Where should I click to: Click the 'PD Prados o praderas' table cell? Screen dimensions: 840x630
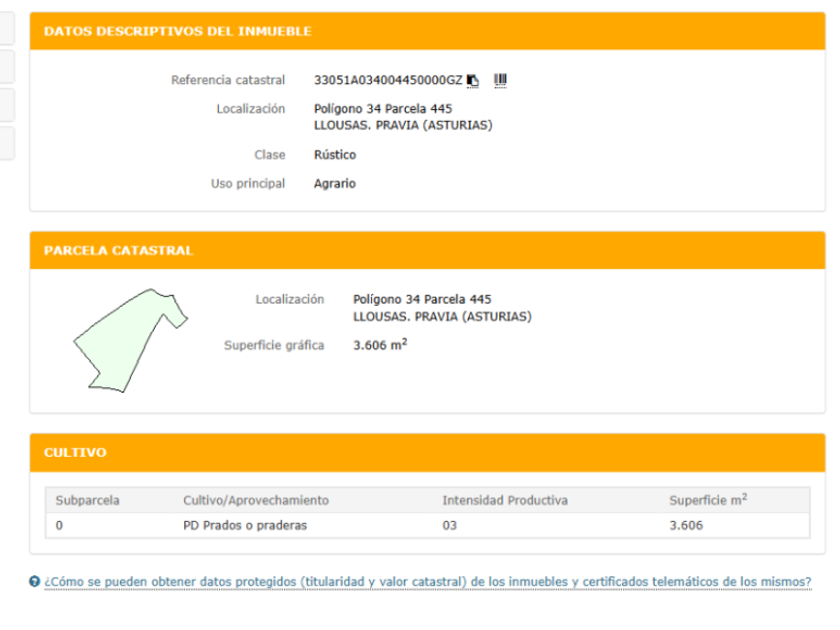[x=245, y=526]
